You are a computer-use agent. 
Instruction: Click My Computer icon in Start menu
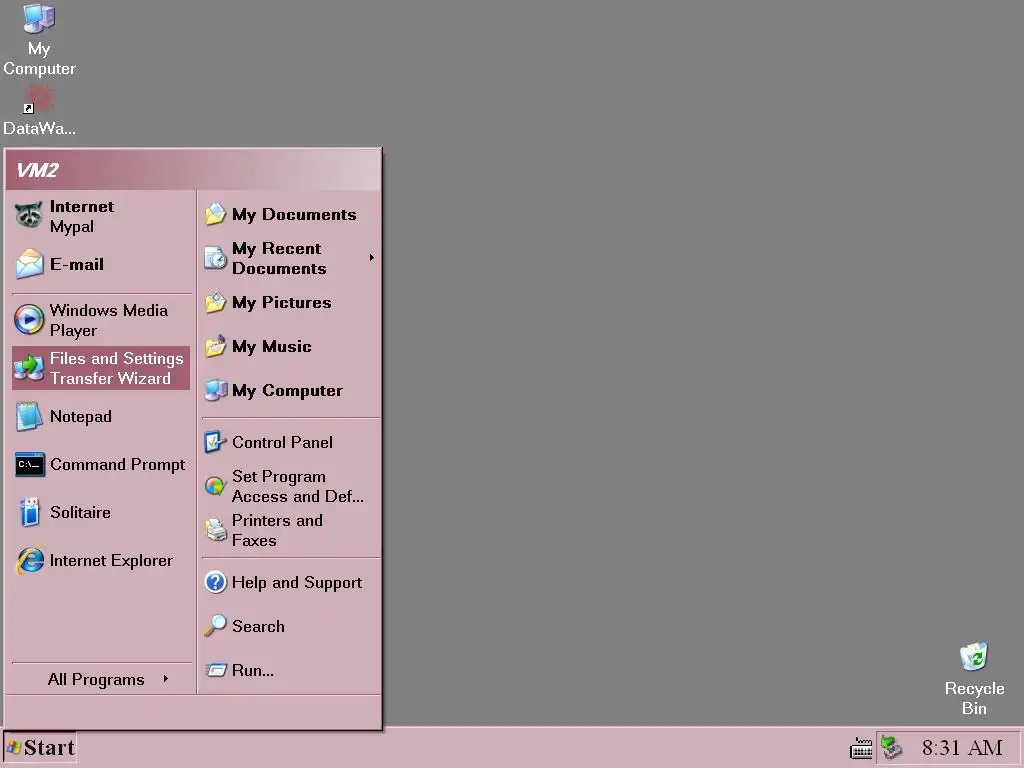(x=216, y=390)
